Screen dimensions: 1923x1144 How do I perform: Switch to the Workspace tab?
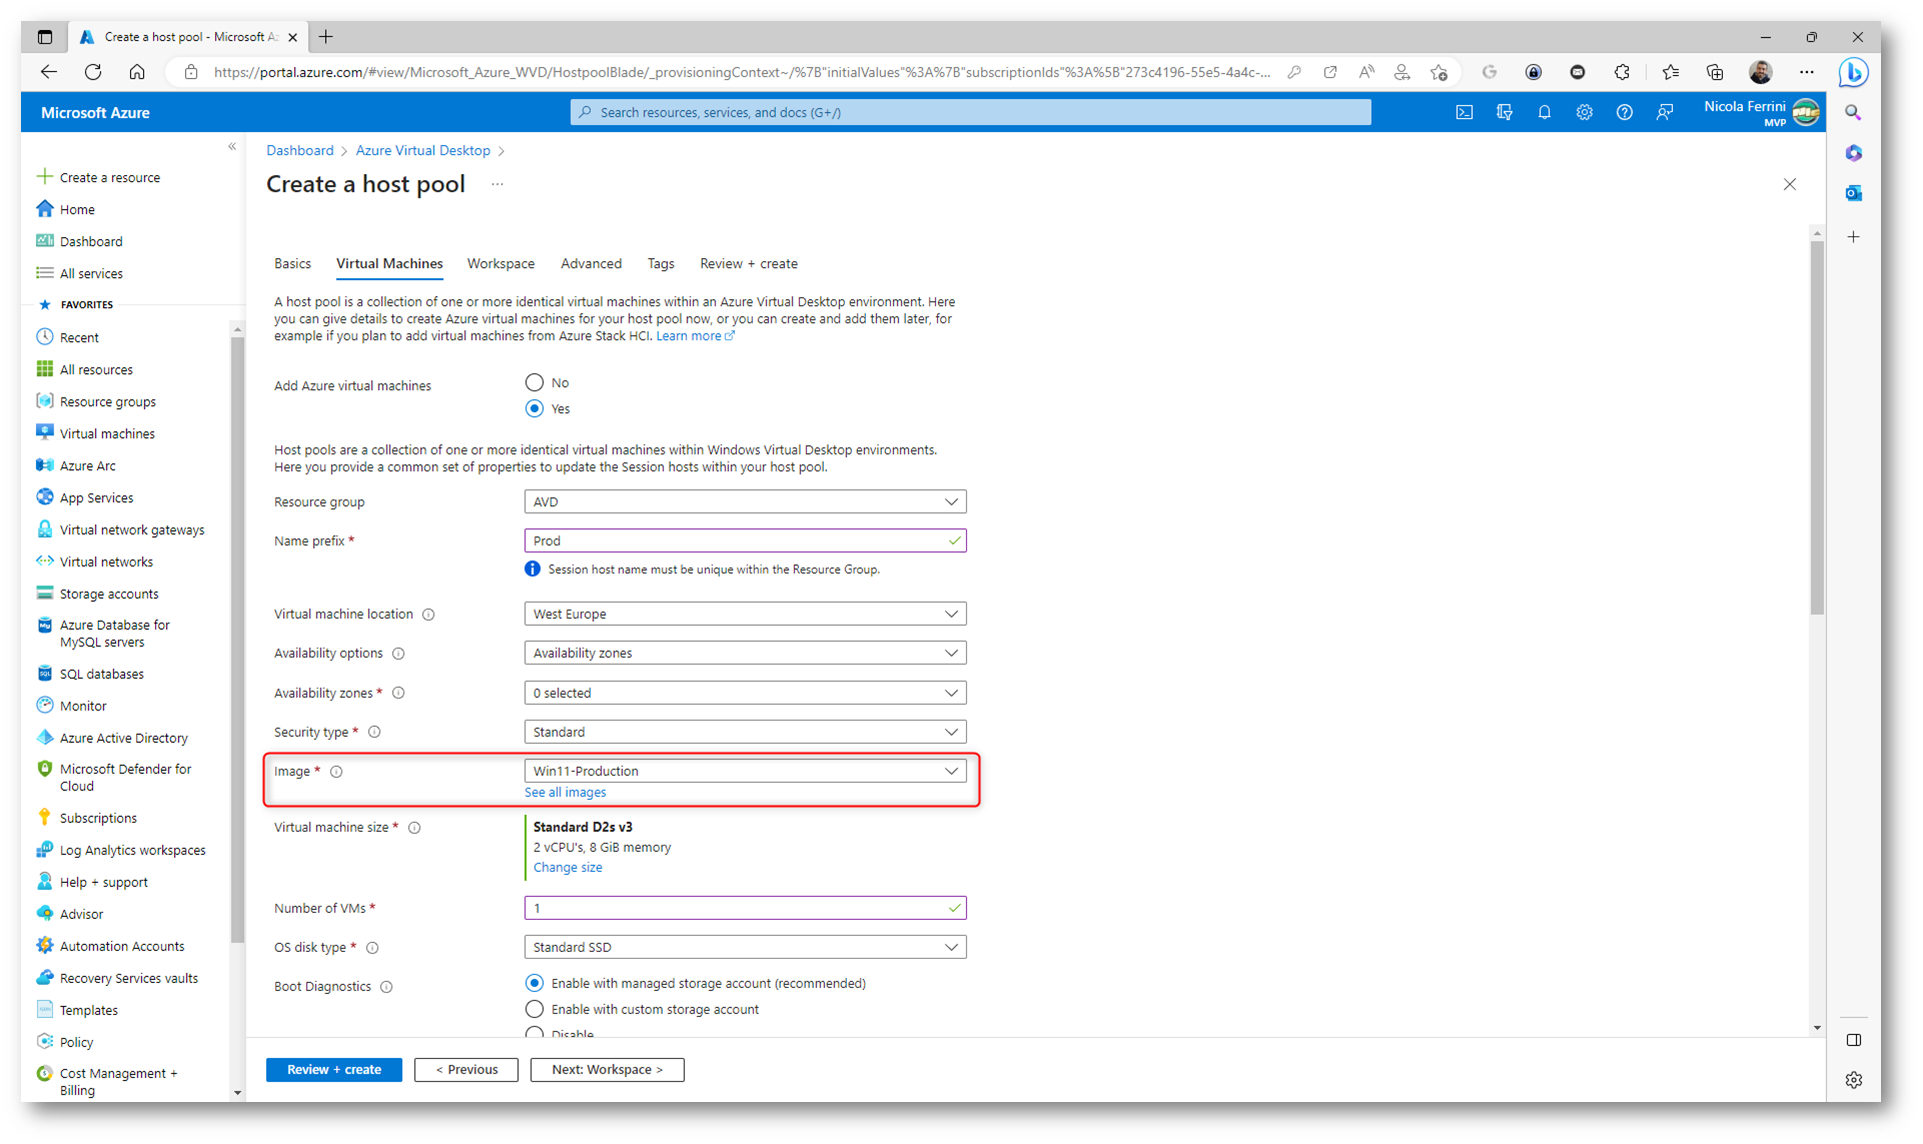click(500, 264)
